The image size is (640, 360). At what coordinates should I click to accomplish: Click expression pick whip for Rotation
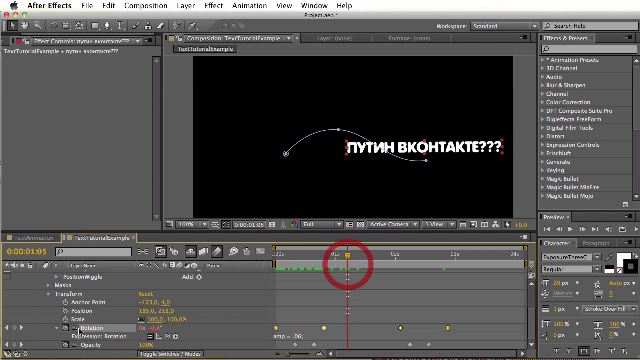click(167, 336)
